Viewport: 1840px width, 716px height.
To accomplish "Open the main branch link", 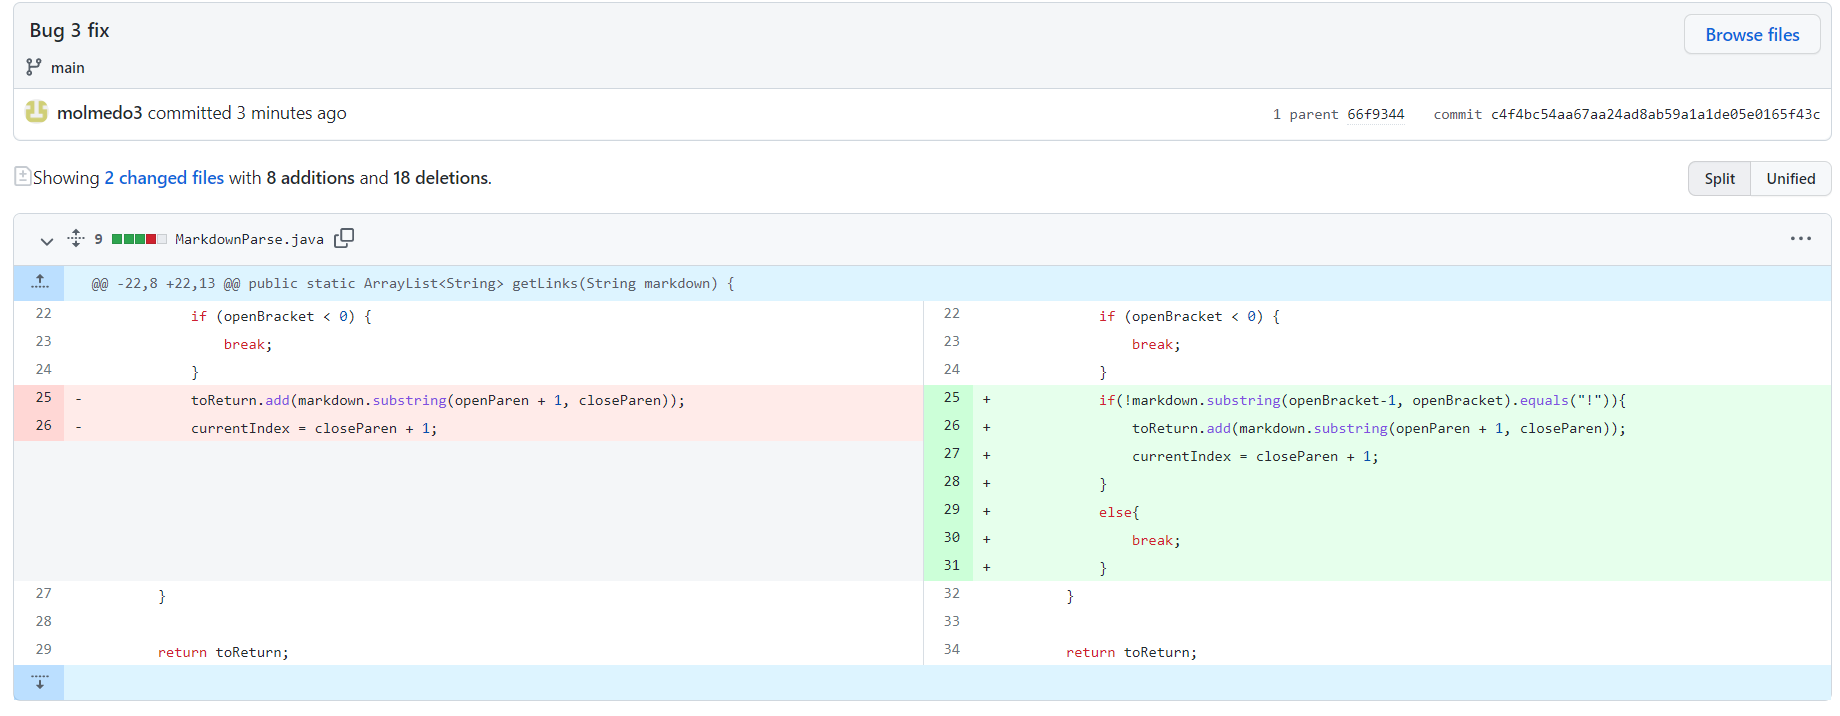I will [x=67, y=68].
